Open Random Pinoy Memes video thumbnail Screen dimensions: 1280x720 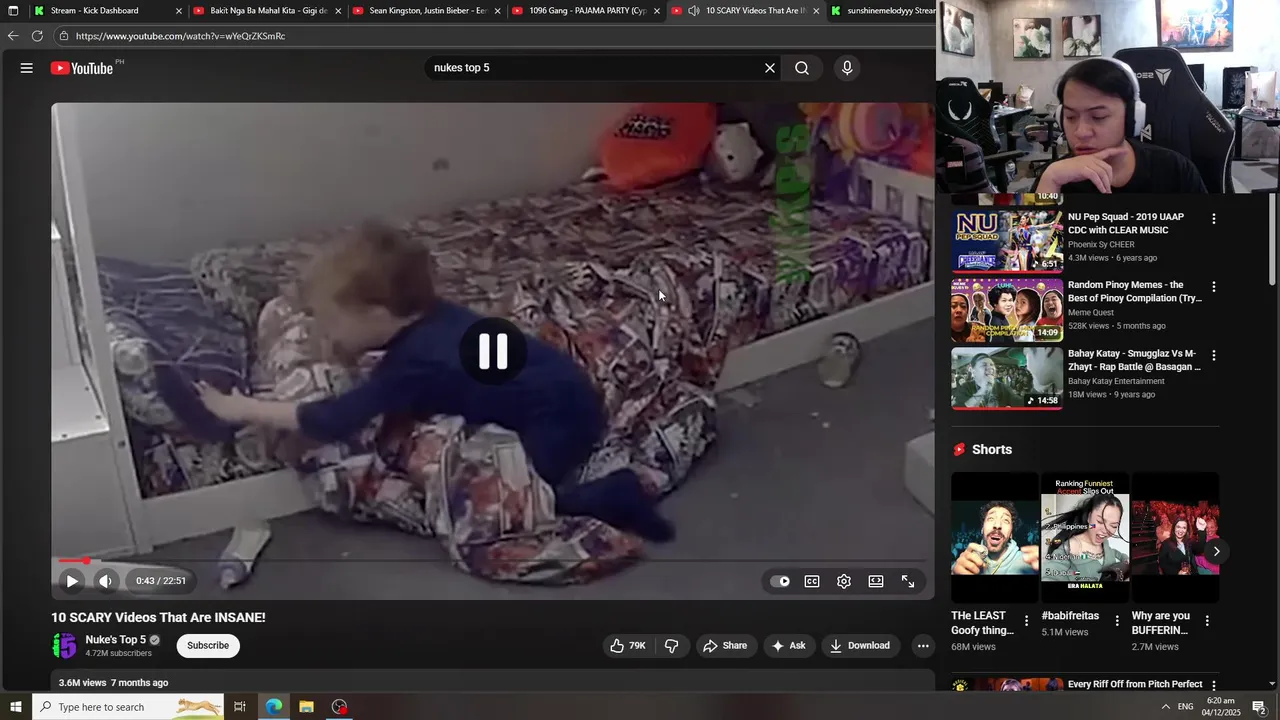pos(1007,309)
